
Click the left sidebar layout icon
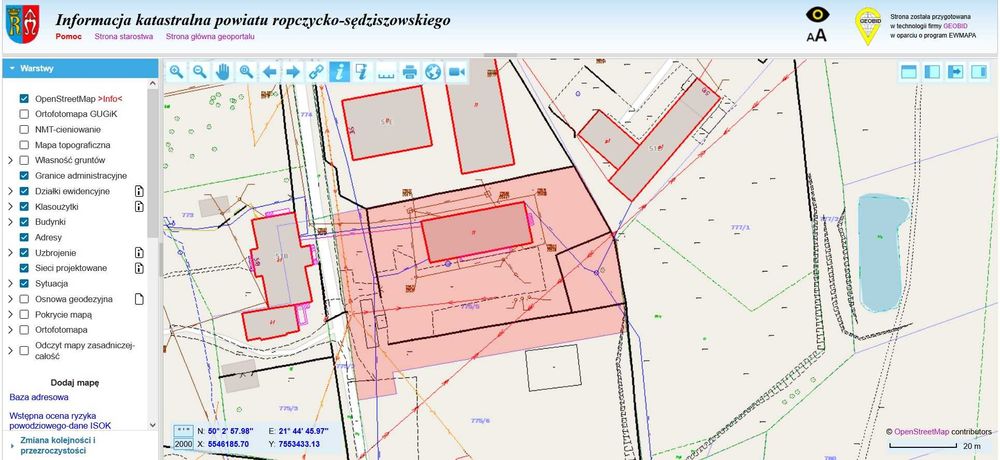[932, 71]
